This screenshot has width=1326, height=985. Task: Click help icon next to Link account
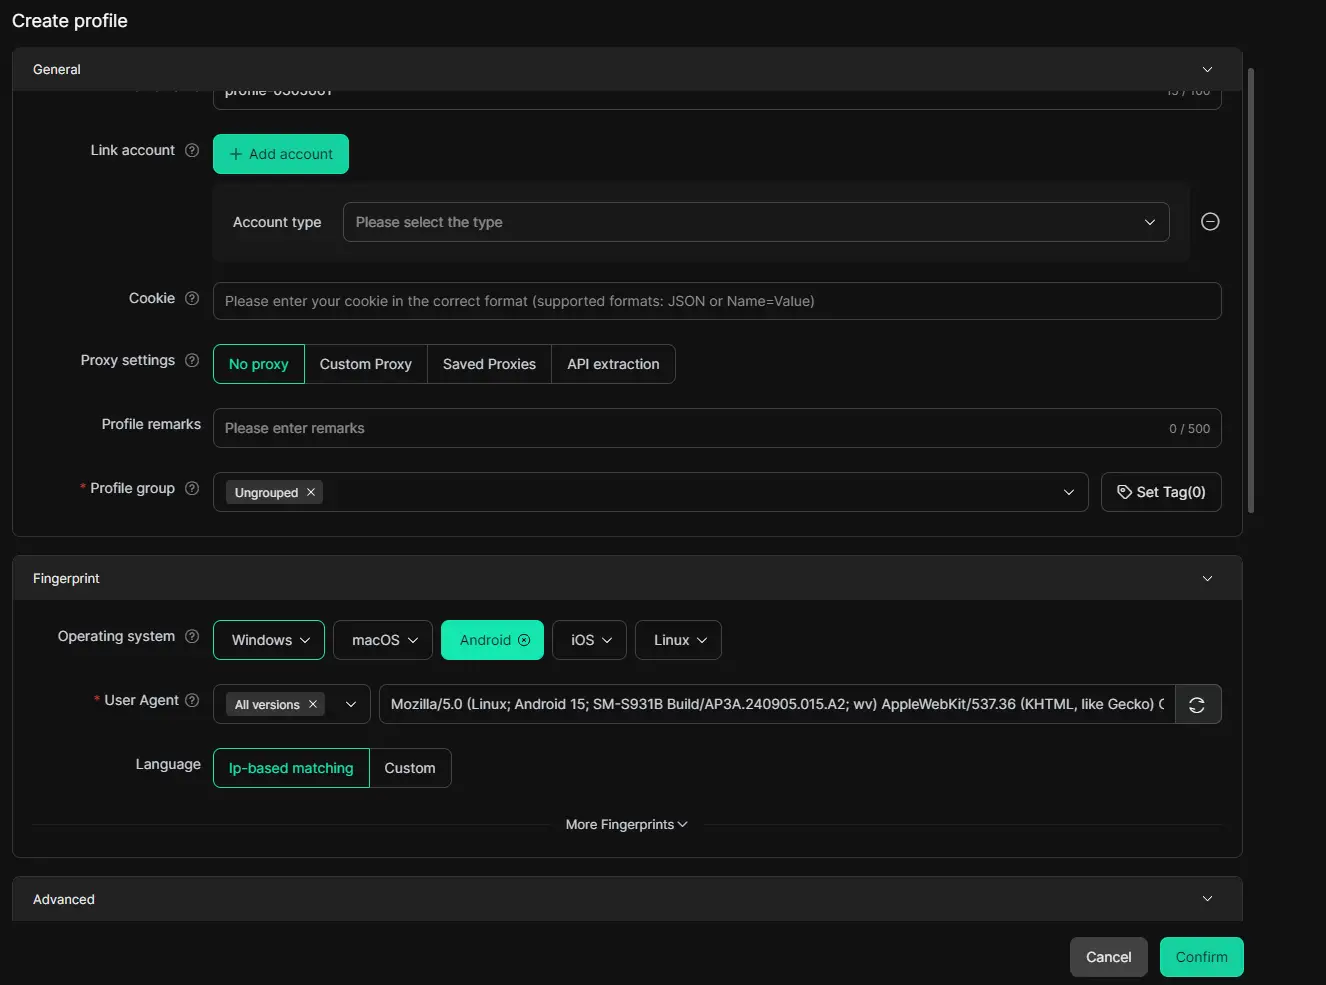click(x=192, y=150)
